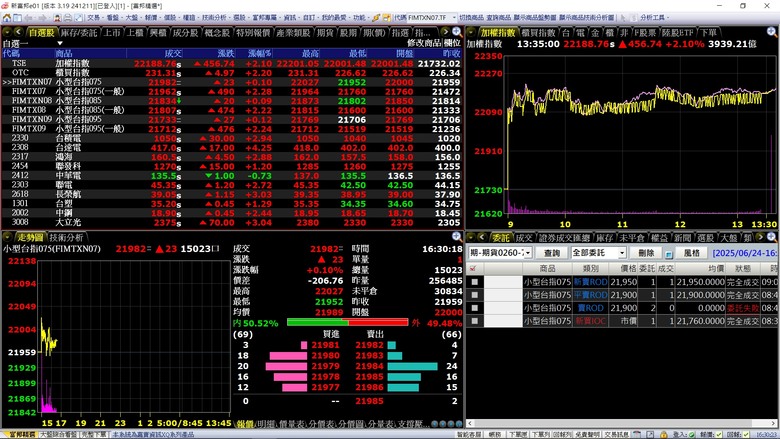
Task: Open the 交易 menu
Action: (x=95, y=17)
